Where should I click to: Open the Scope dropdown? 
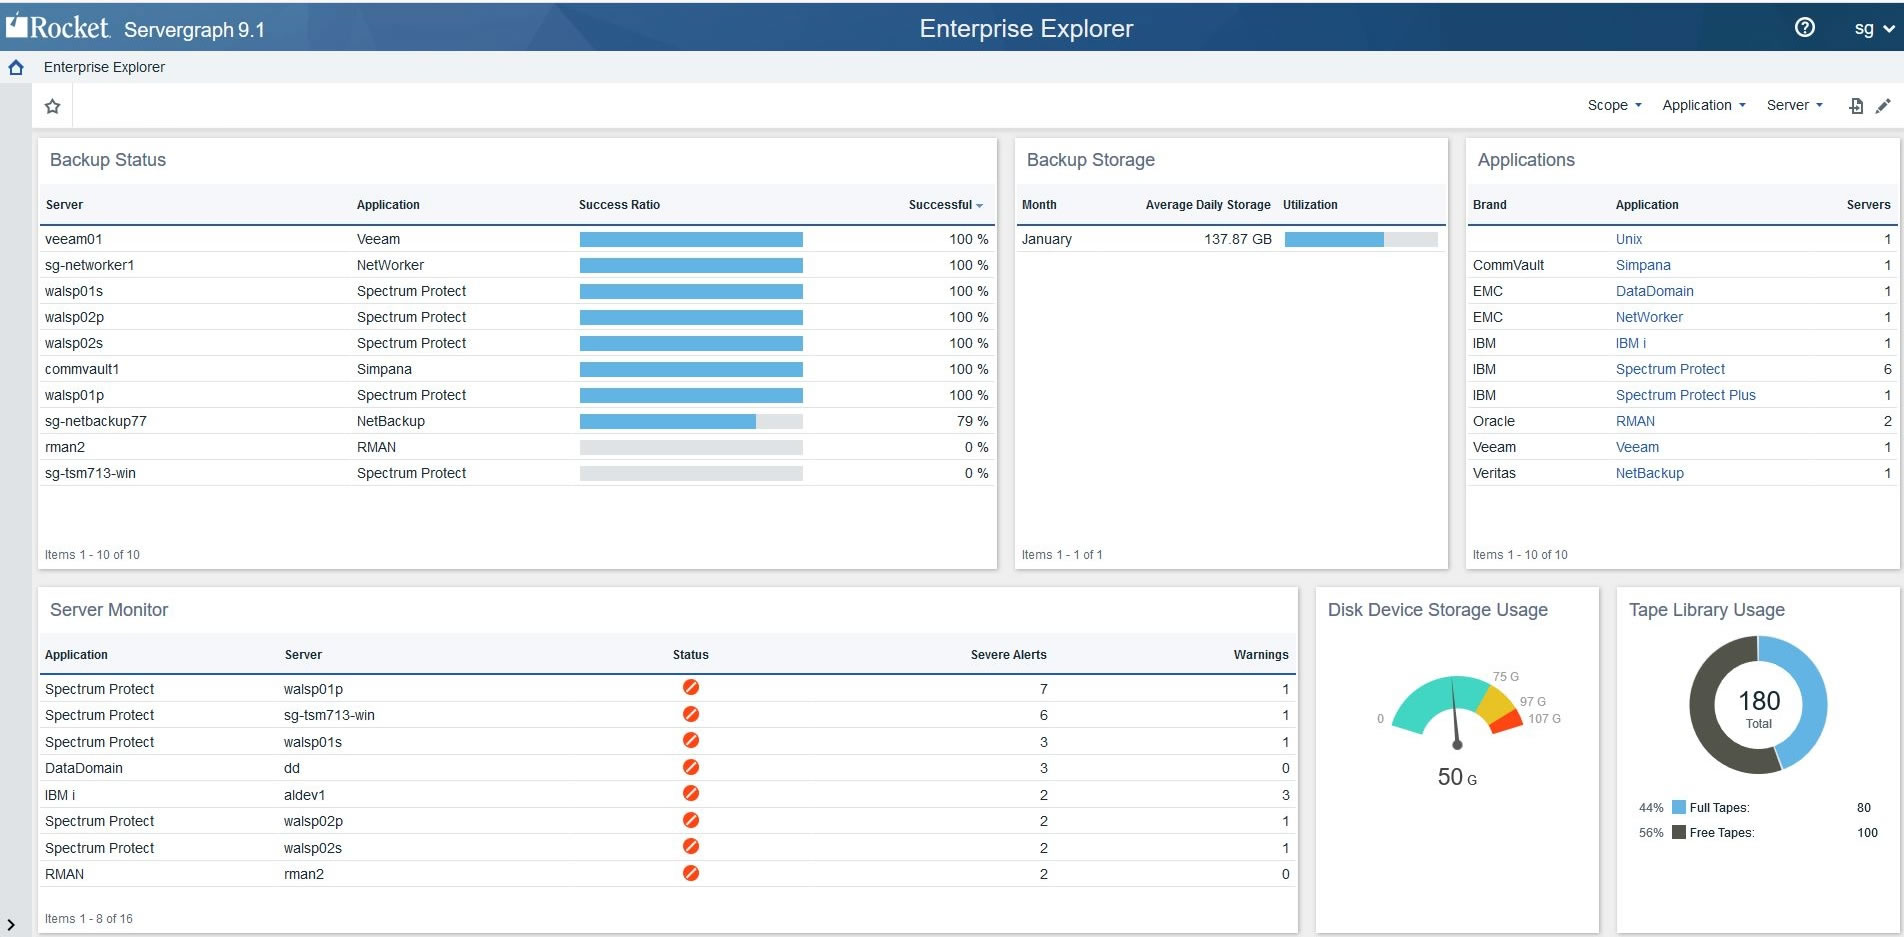click(1614, 105)
